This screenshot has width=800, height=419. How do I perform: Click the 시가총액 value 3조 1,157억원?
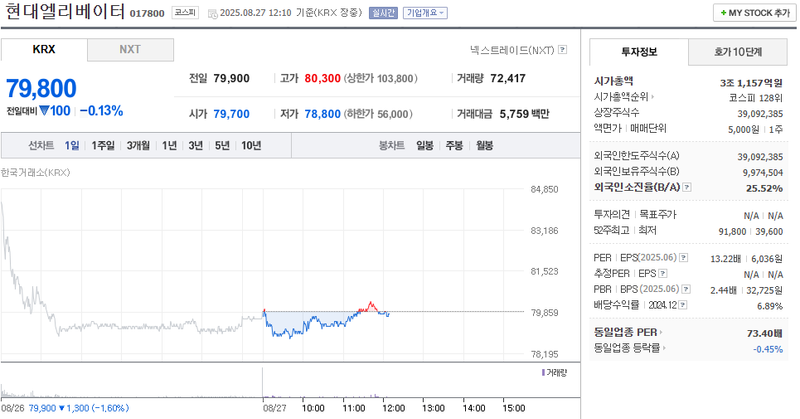click(x=751, y=83)
